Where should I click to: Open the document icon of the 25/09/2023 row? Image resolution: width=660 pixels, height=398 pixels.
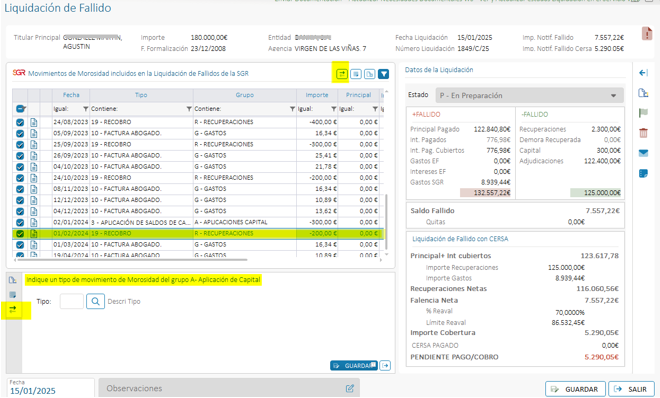[34, 144]
